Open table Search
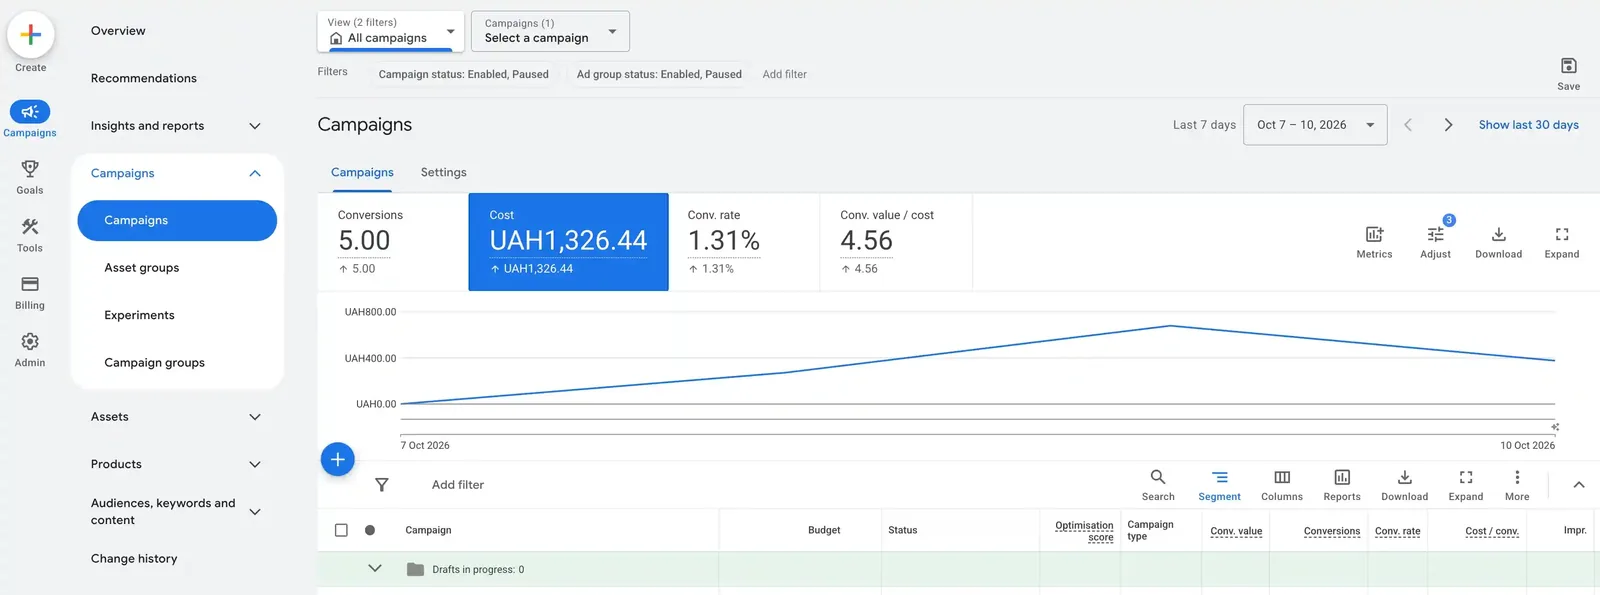This screenshot has width=1600, height=595. 1158,485
